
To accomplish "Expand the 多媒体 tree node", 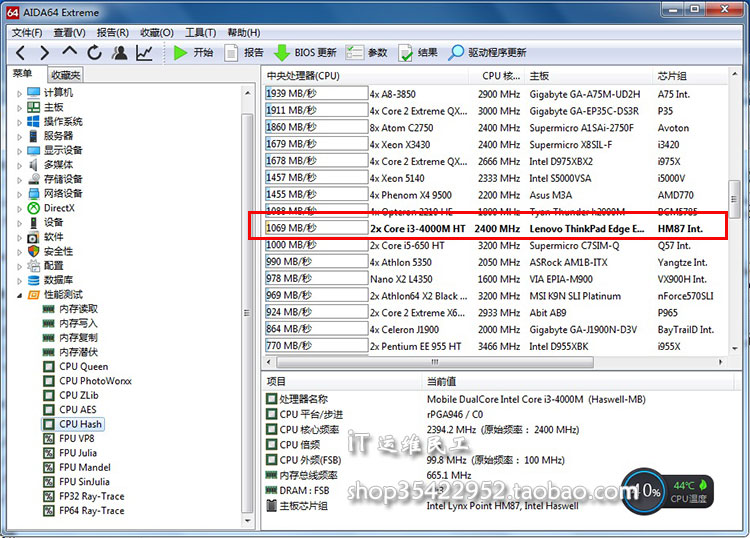I will (x=20, y=165).
